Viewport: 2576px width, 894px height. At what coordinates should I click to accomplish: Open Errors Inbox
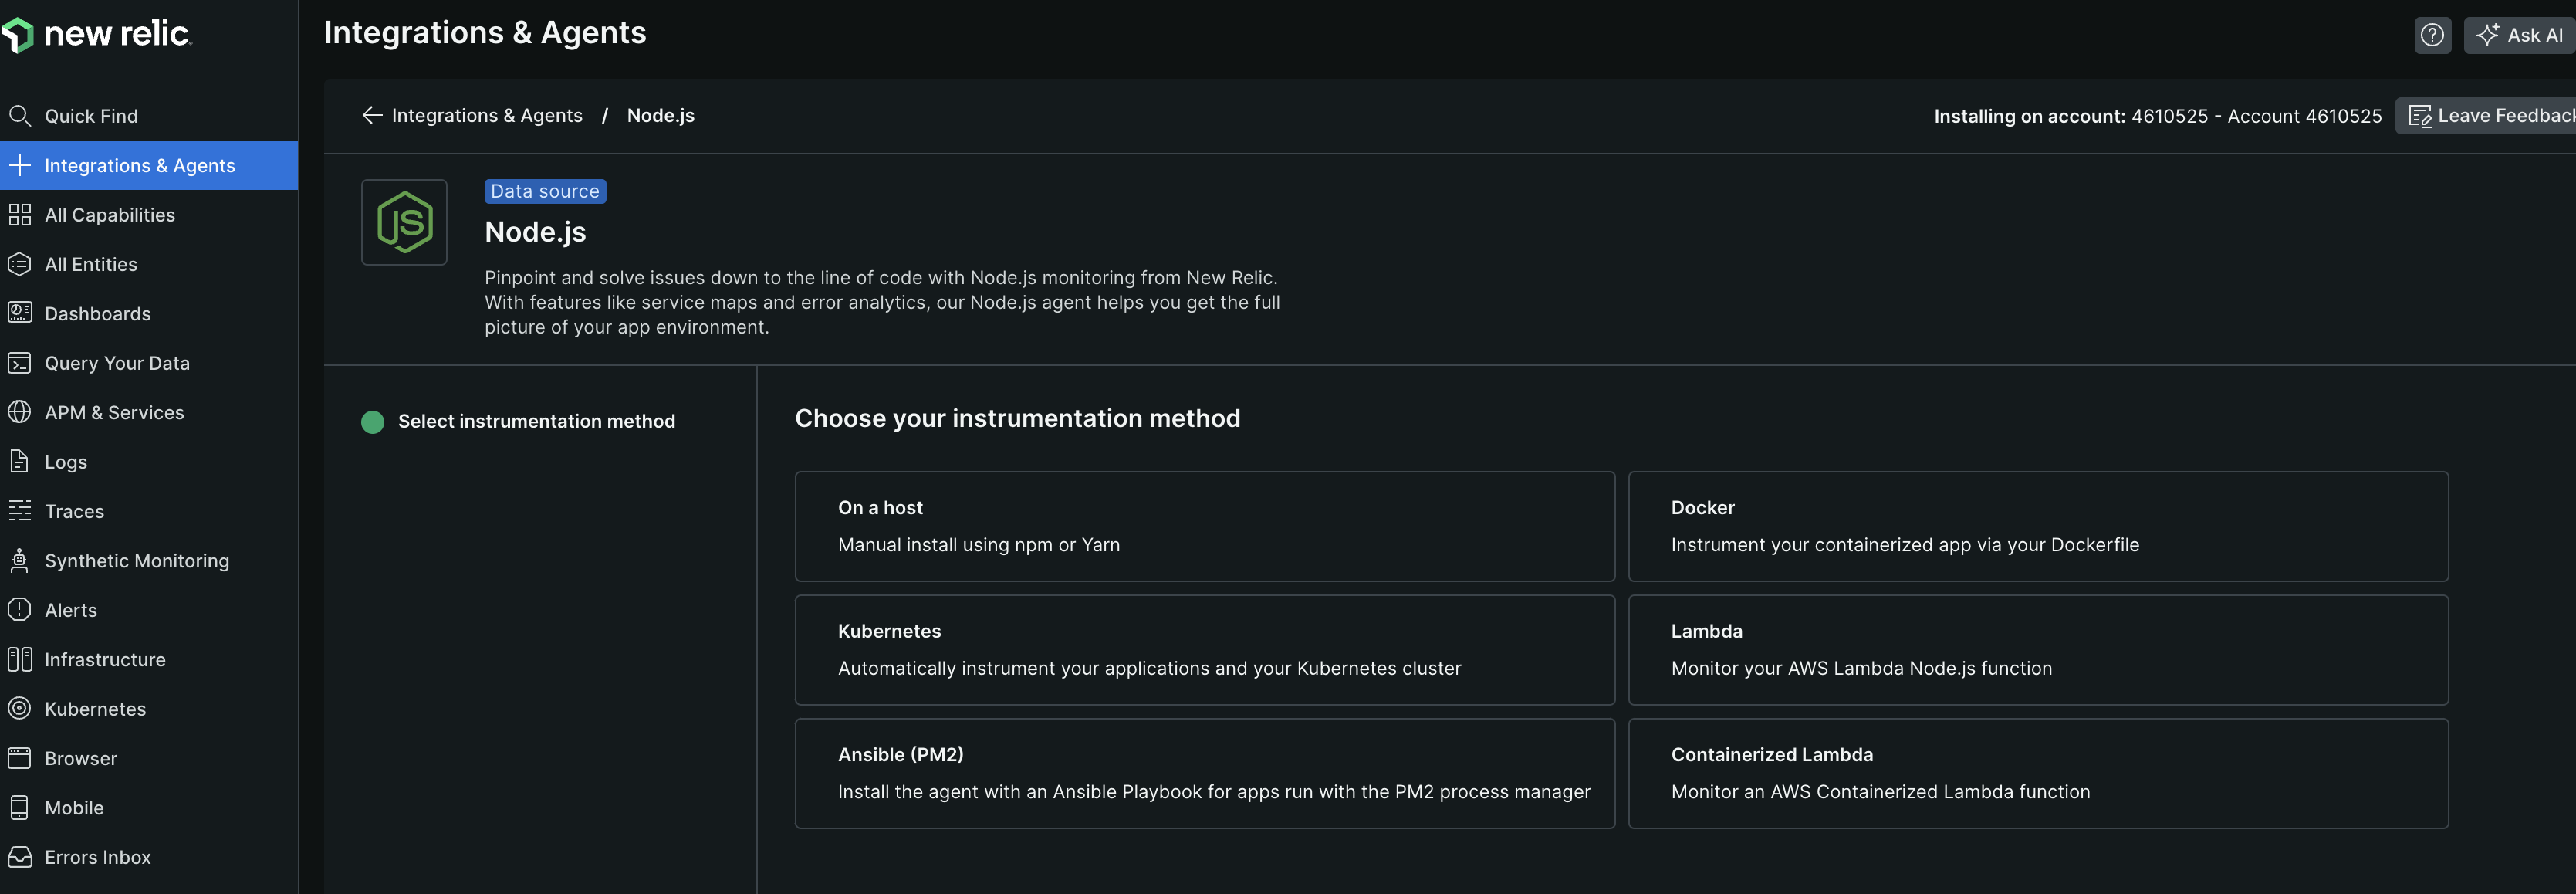pos(149,857)
